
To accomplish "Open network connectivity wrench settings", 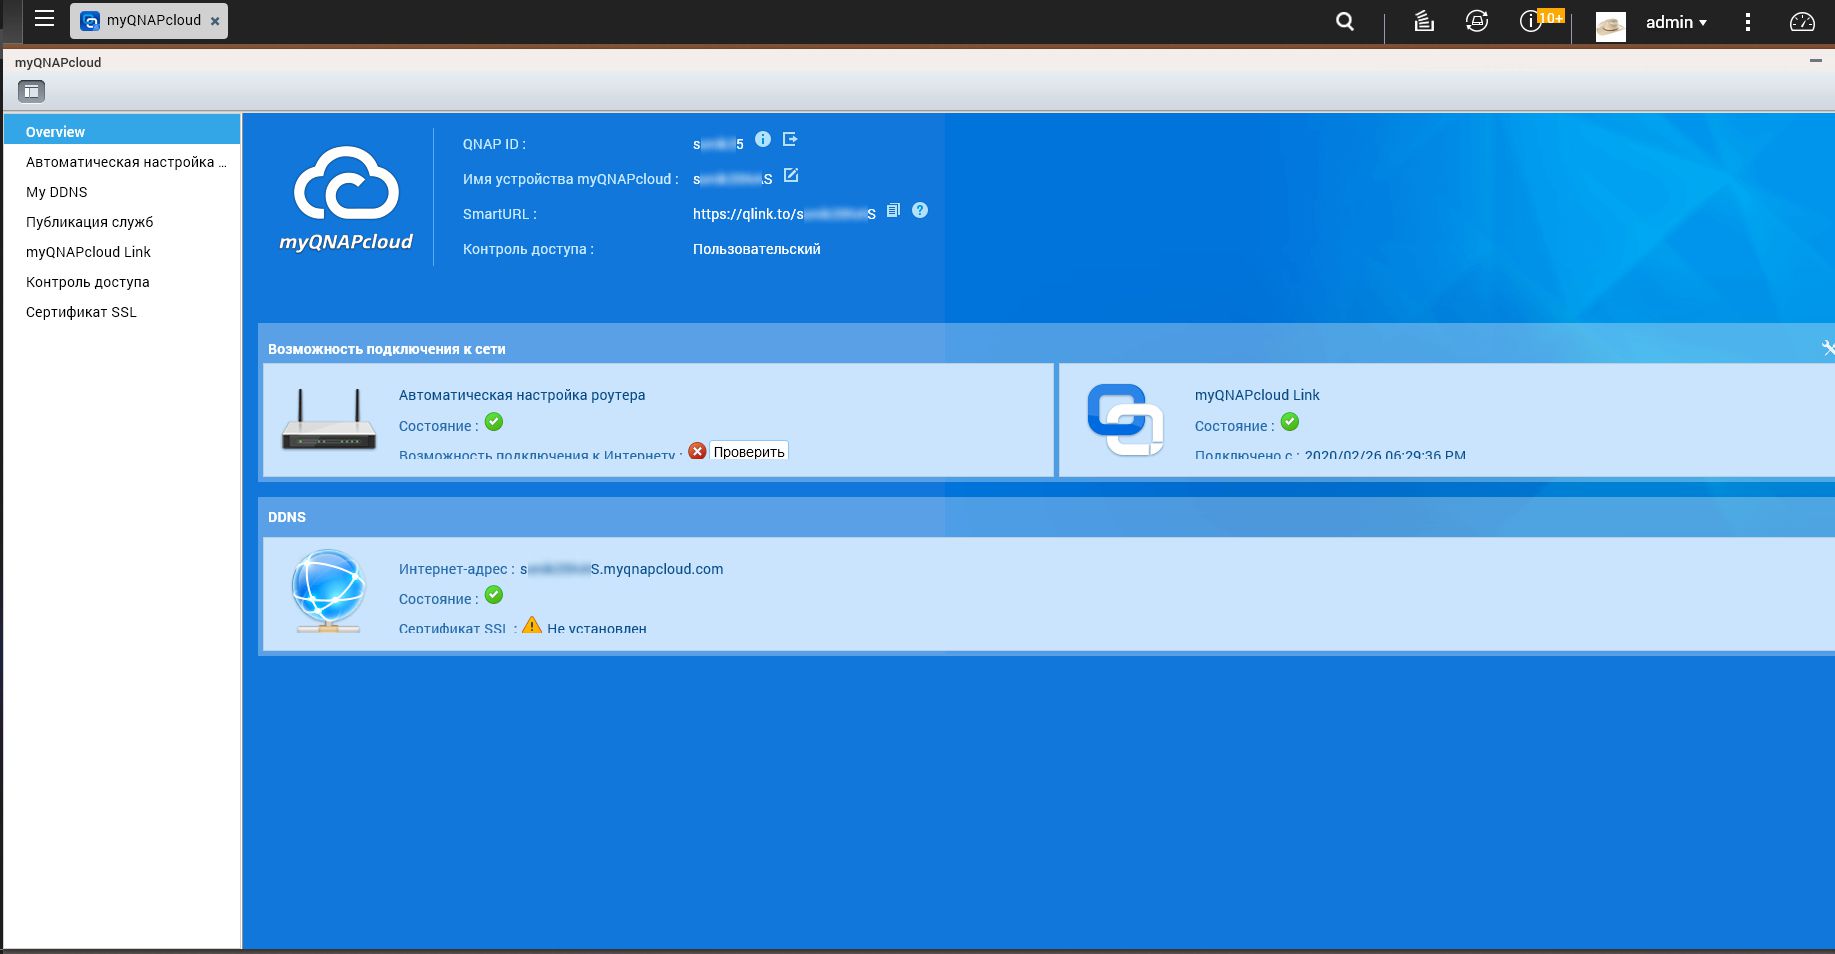I will tap(1827, 348).
